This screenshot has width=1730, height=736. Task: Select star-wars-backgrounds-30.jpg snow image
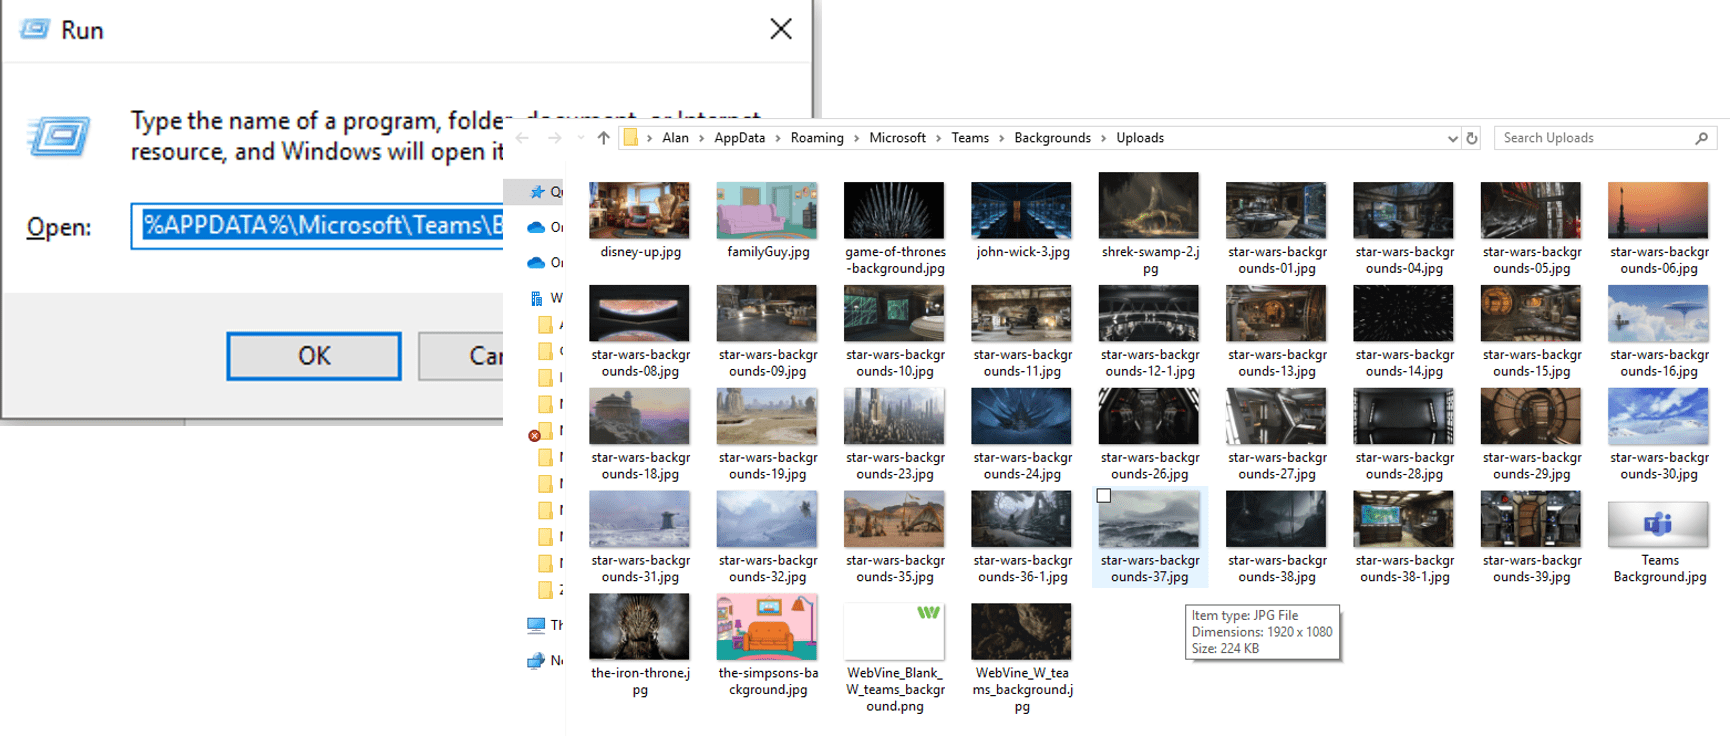(1658, 416)
